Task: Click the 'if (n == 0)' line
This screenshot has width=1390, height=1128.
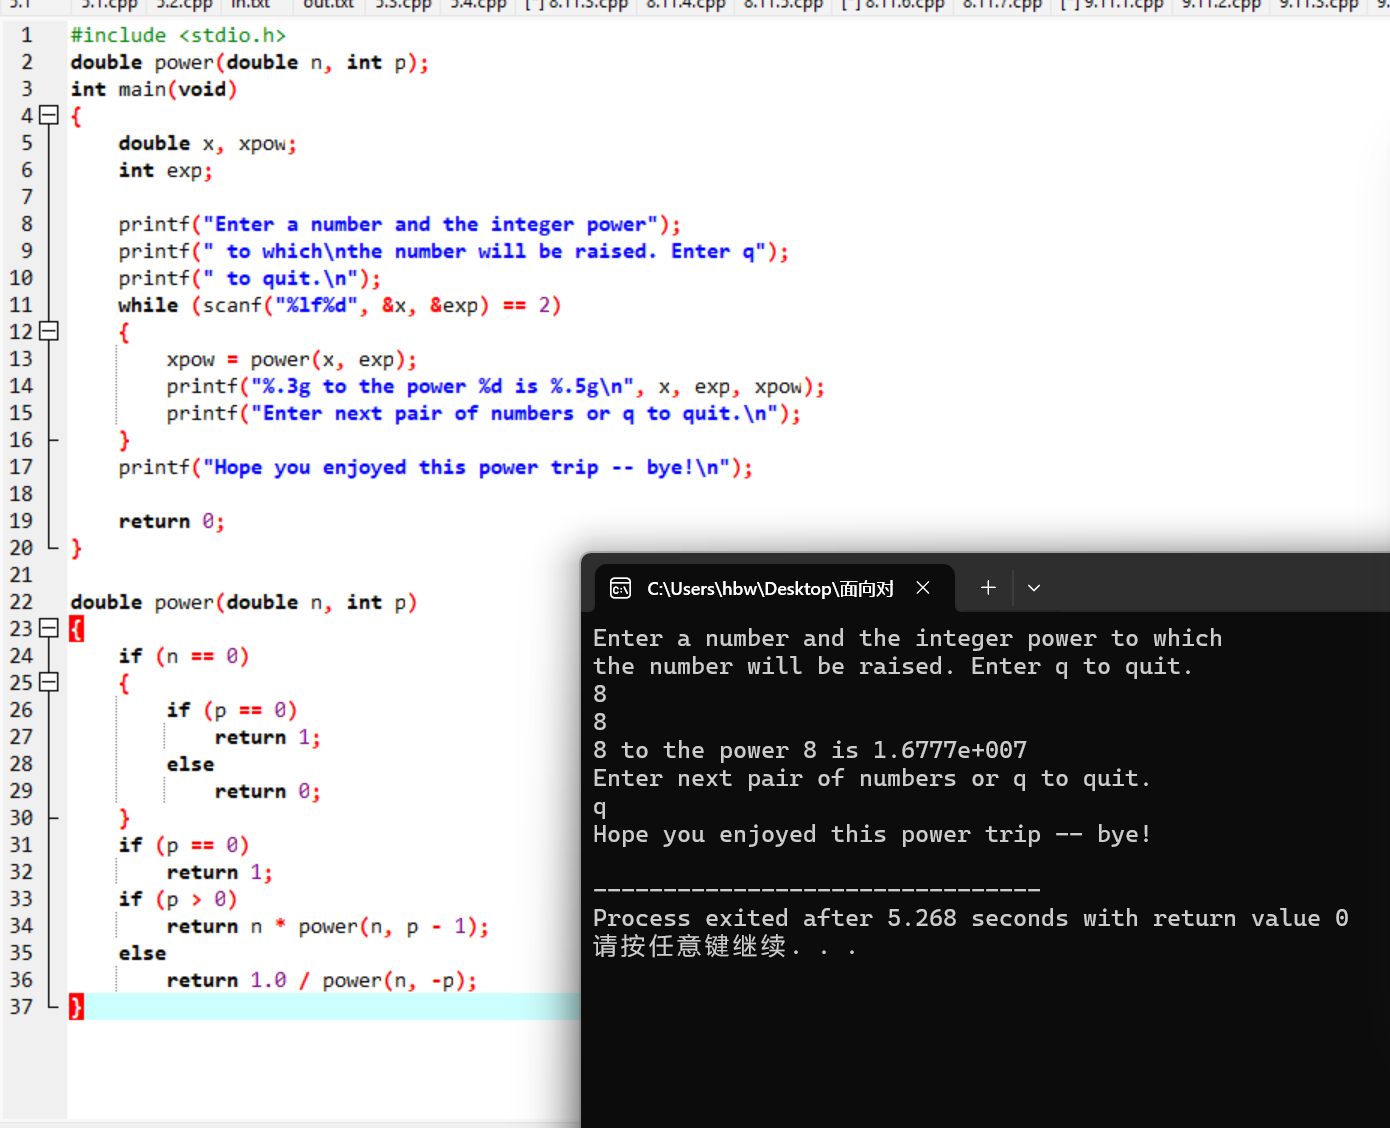Action: 183,656
